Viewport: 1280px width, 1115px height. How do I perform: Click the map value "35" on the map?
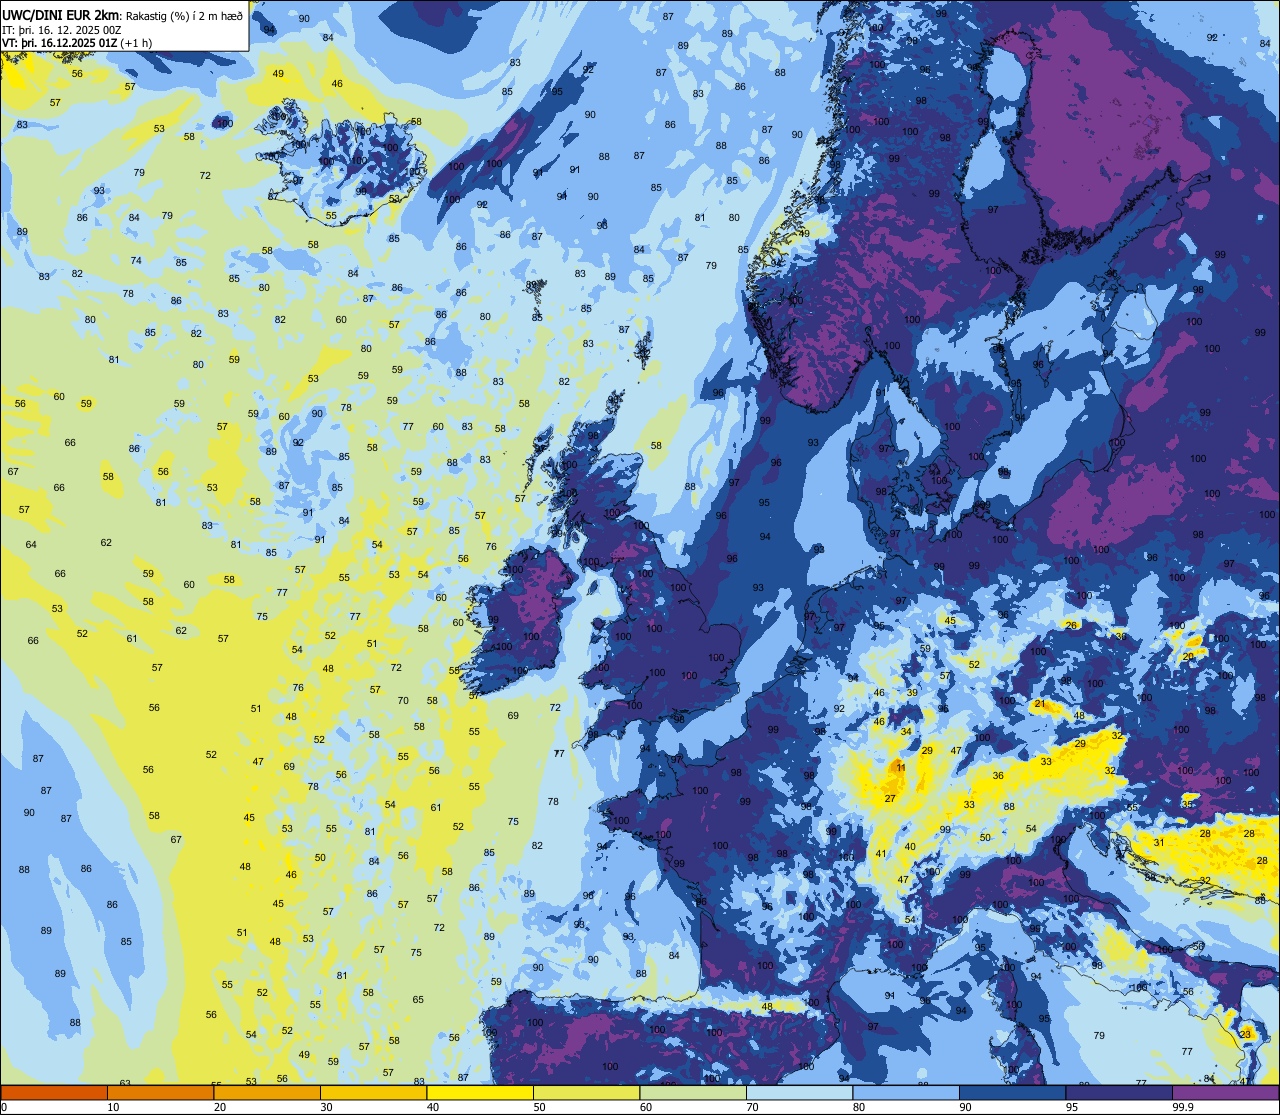[x=1187, y=803]
